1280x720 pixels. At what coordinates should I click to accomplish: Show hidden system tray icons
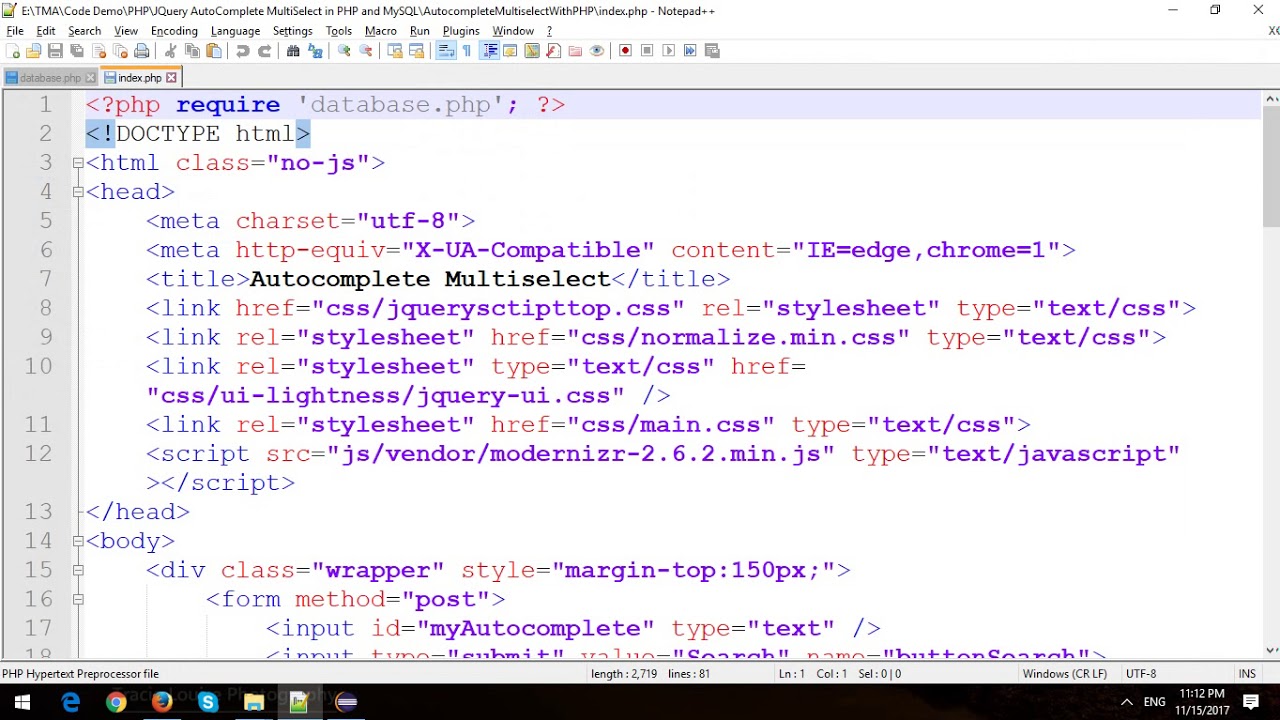click(1126, 702)
